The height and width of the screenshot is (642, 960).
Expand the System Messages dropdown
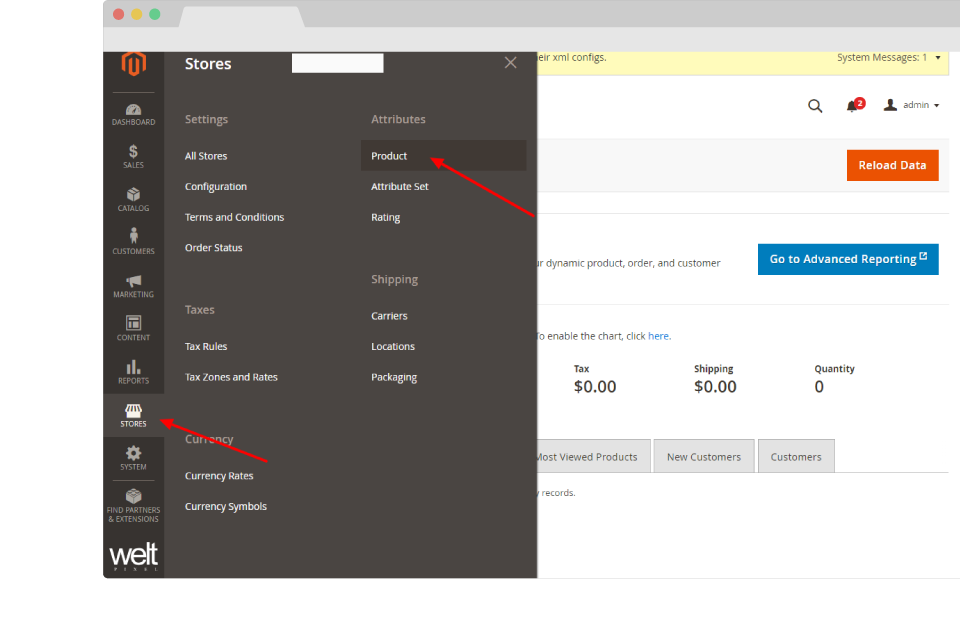pos(888,58)
